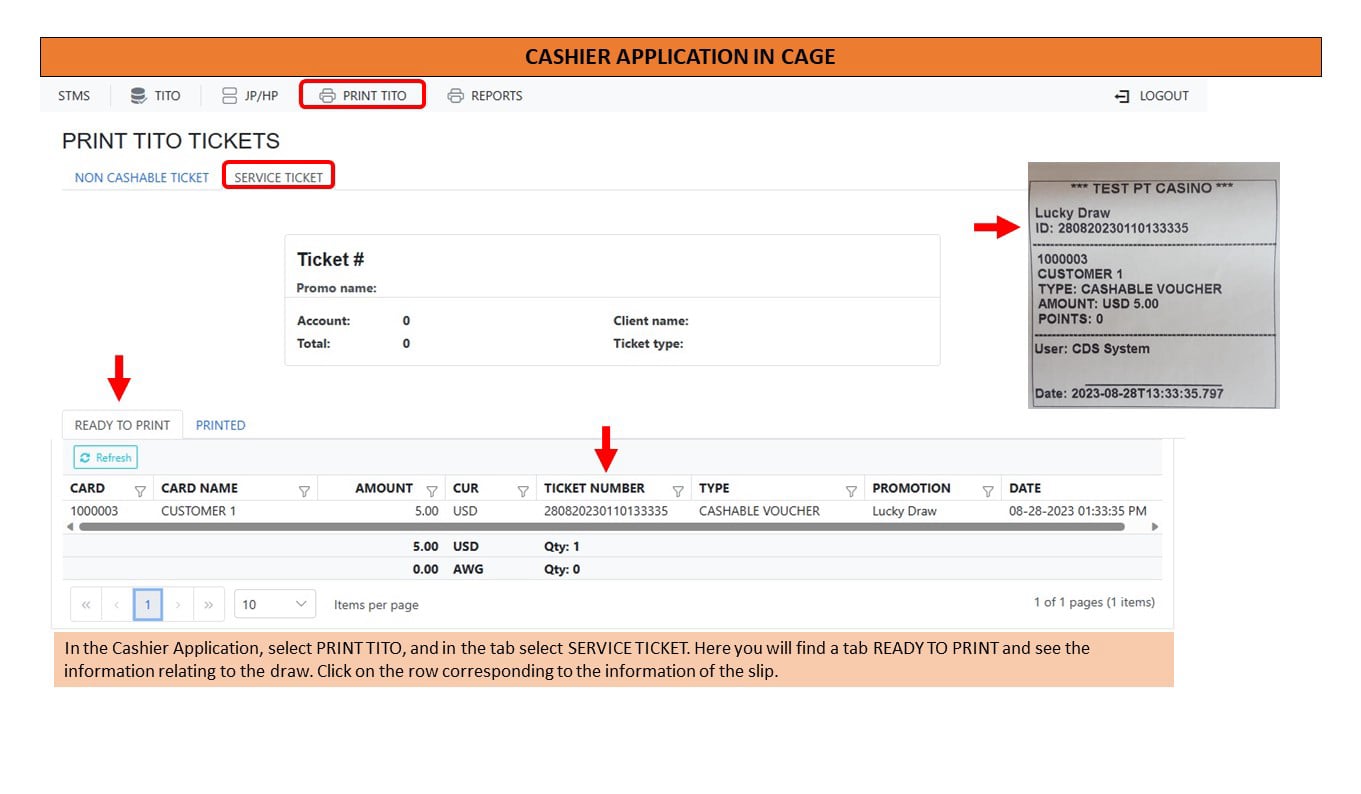Image resolution: width=1361 pixels, height=794 pixels.
Task: Switch to the SERVICE TICKET tab
Action: click(279, 177)
